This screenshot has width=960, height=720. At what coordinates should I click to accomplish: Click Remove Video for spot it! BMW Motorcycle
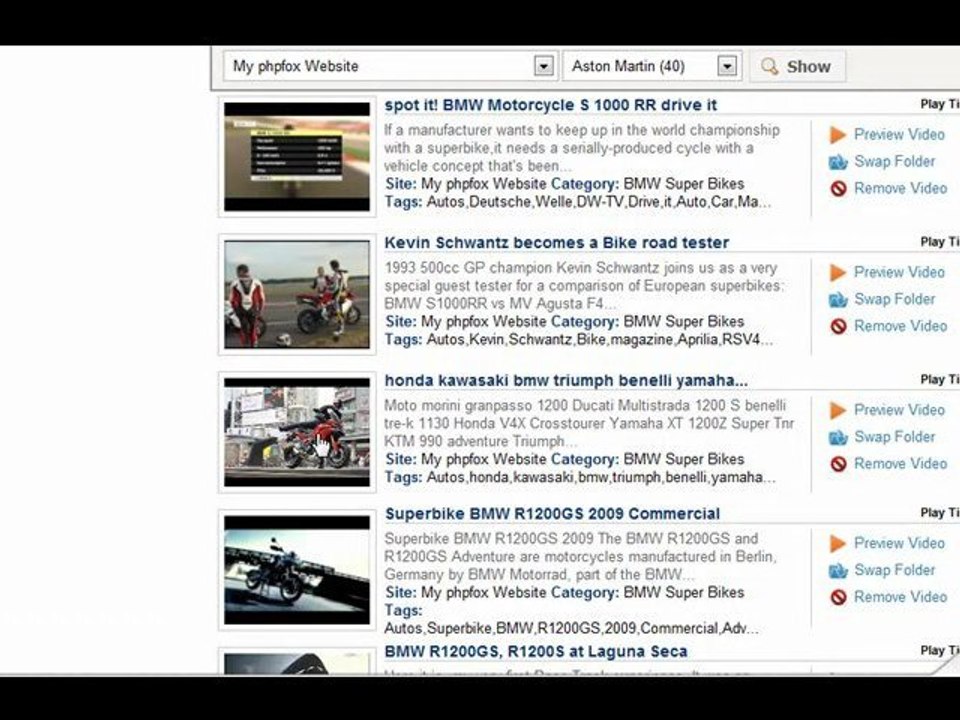point(901,189)
